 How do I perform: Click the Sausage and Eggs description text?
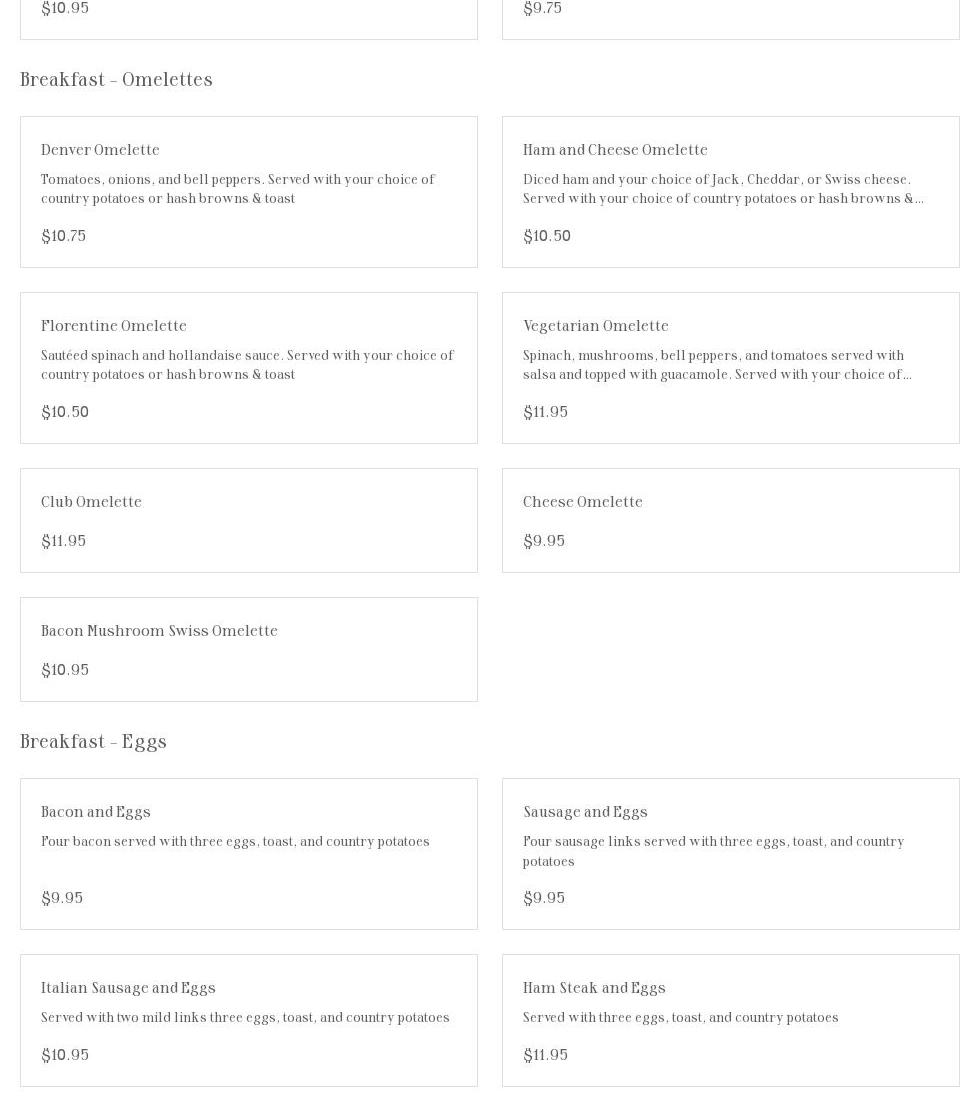click(713, 851)
